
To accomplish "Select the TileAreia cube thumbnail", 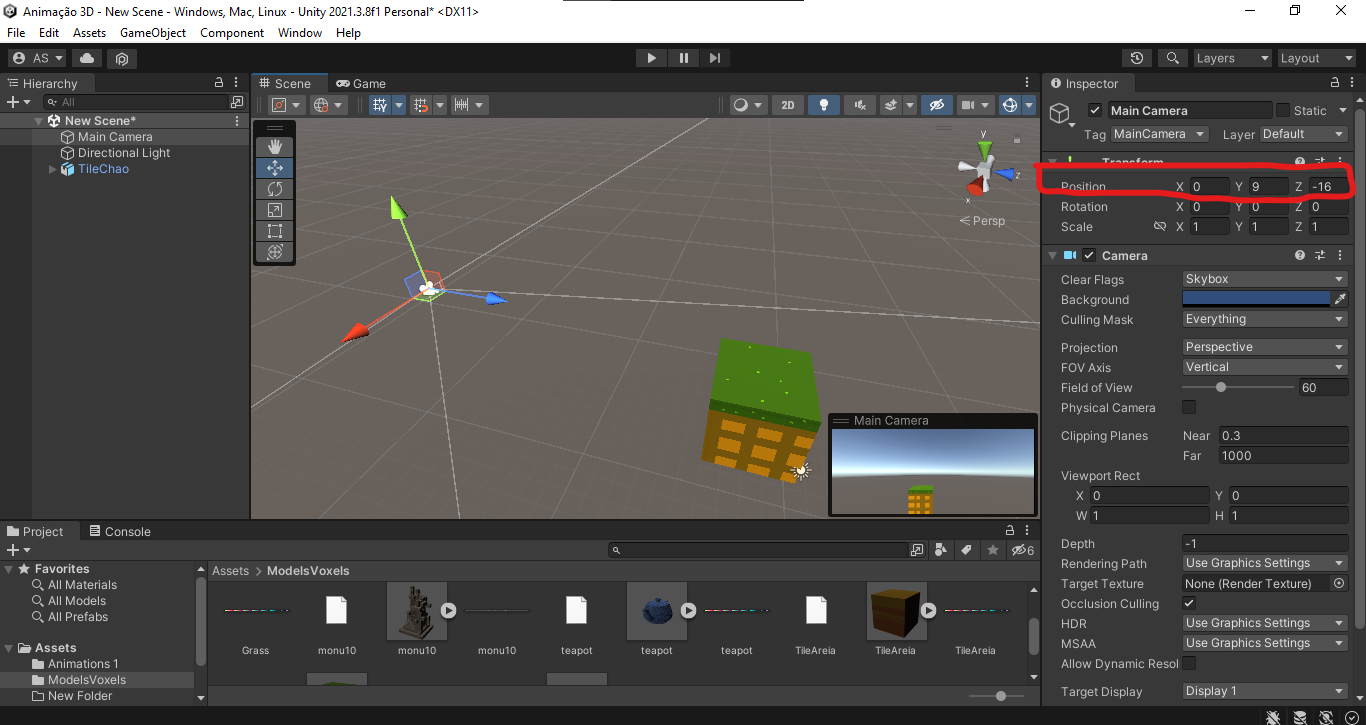I will pyautogui.click(x=895, y=612).
